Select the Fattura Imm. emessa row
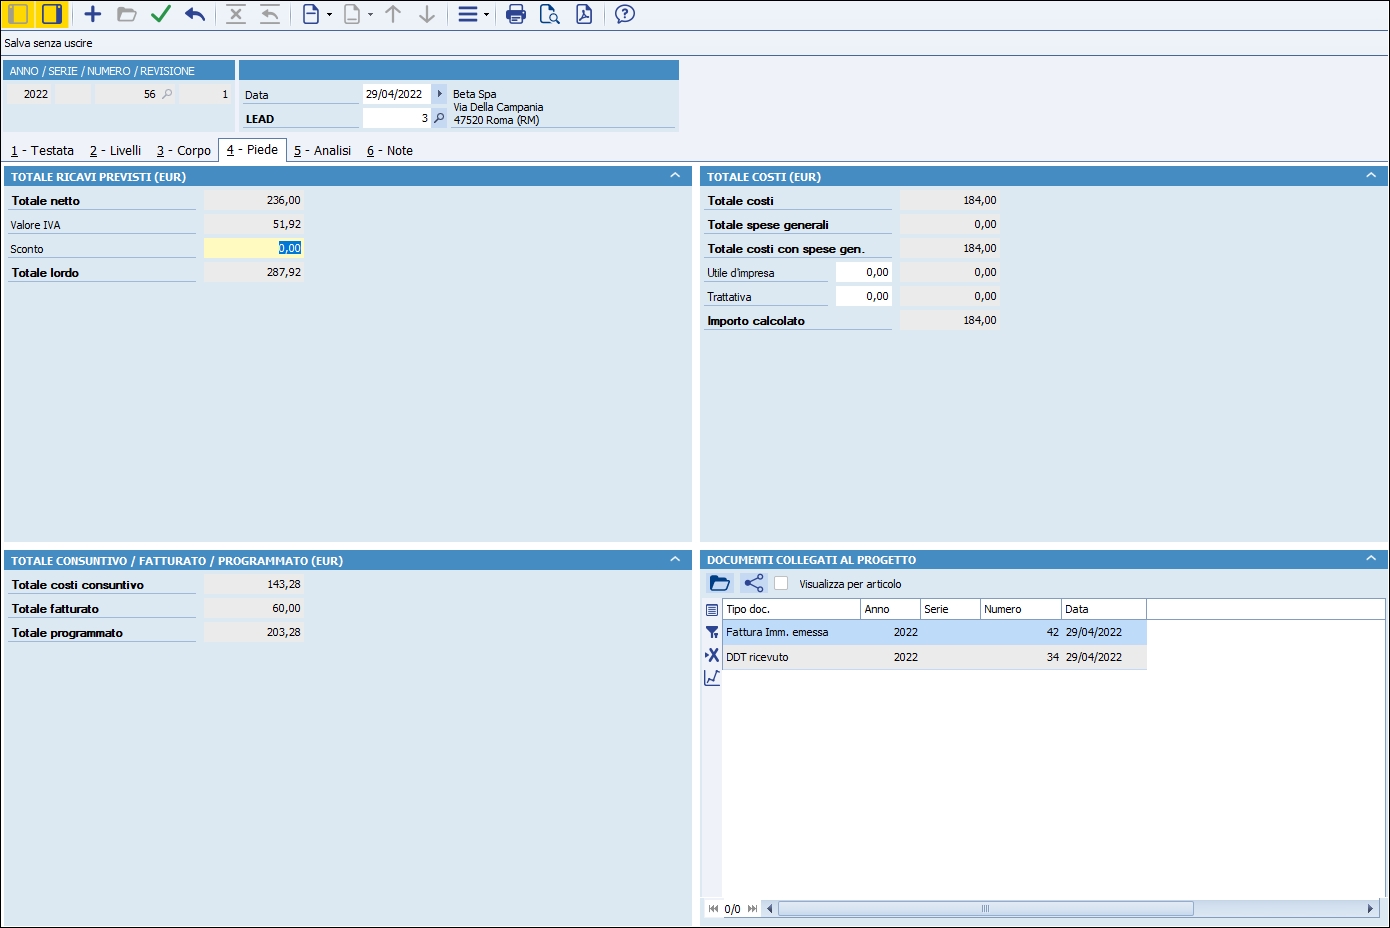 coord(790,632)
